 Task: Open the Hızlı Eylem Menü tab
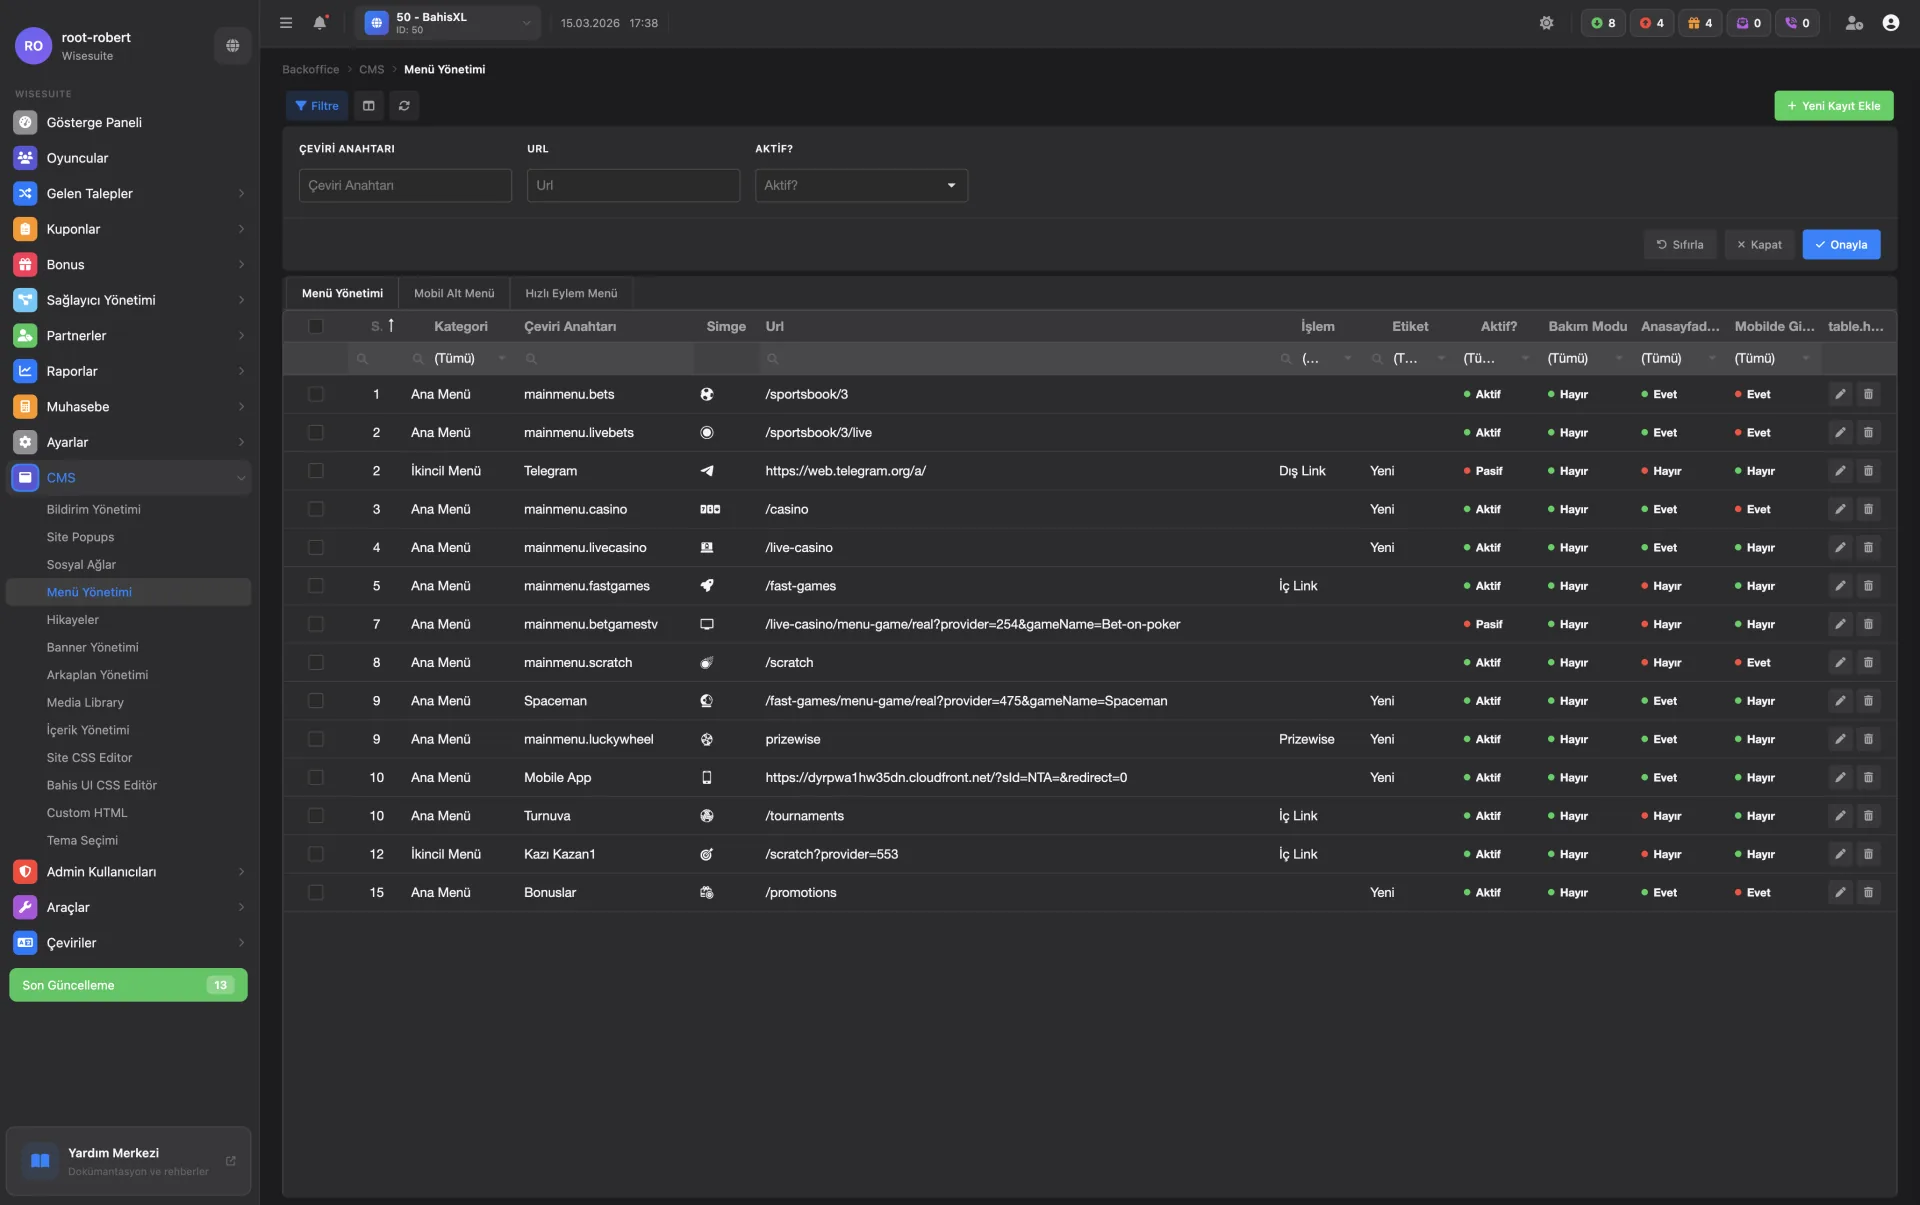pyautogui.click(x=571, y=293)
